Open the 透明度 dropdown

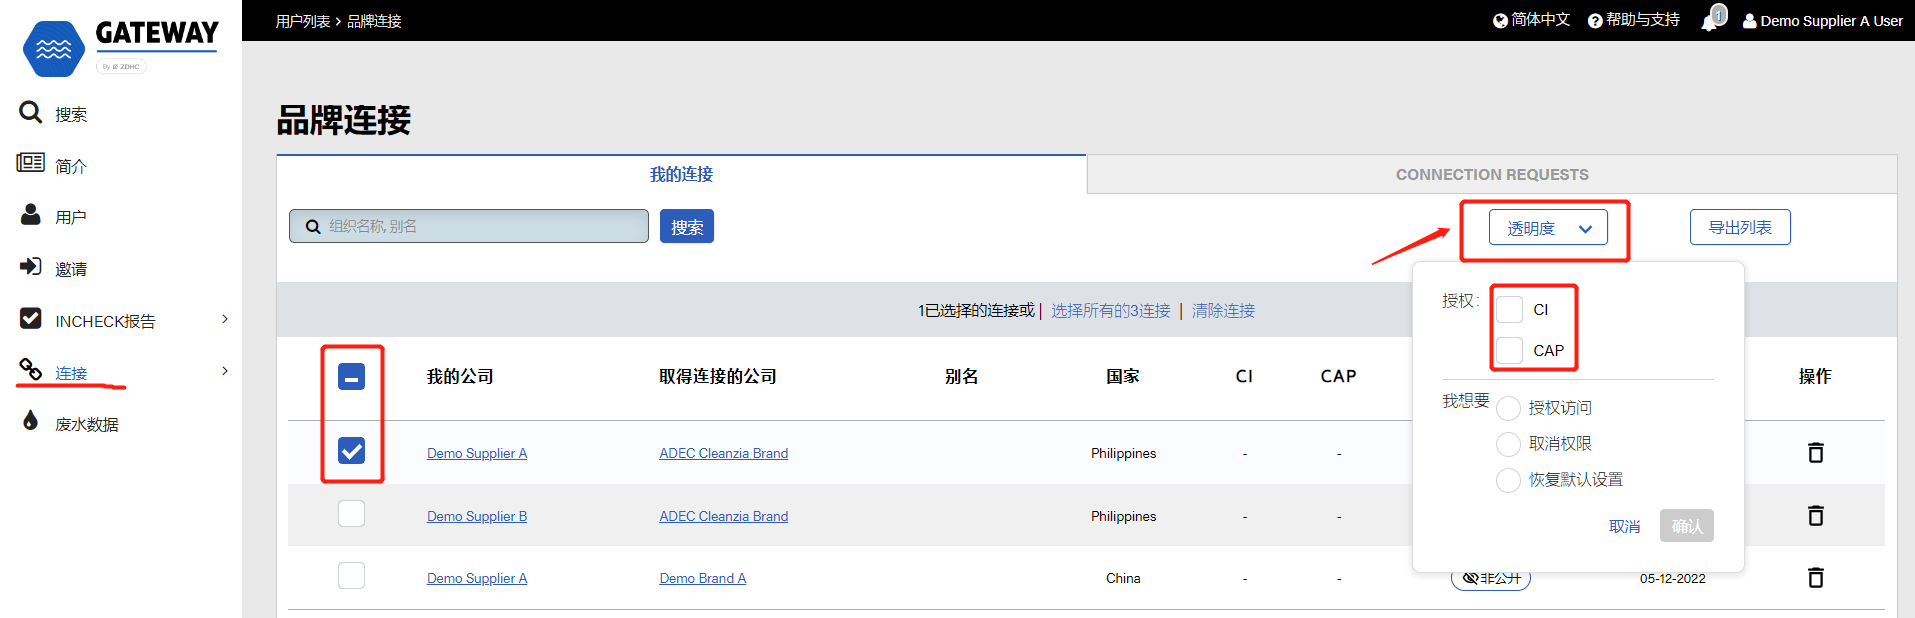[1548, 228]
